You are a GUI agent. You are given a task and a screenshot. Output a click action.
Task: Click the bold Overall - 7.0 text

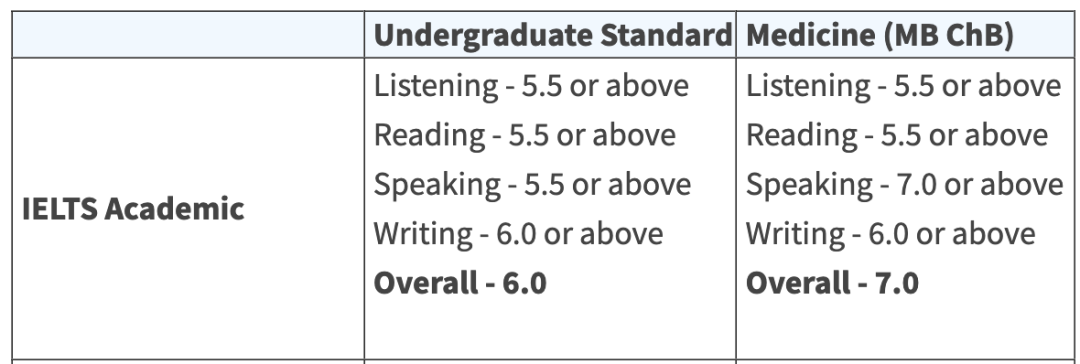coord(833,283)
